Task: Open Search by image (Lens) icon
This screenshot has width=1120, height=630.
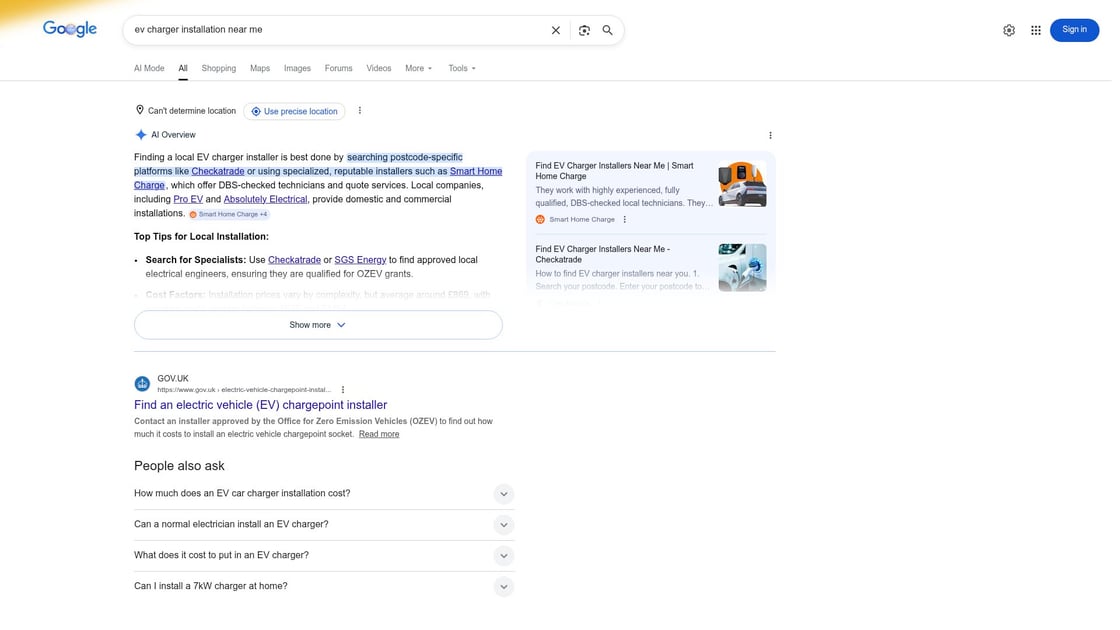Action: (584, 30)
